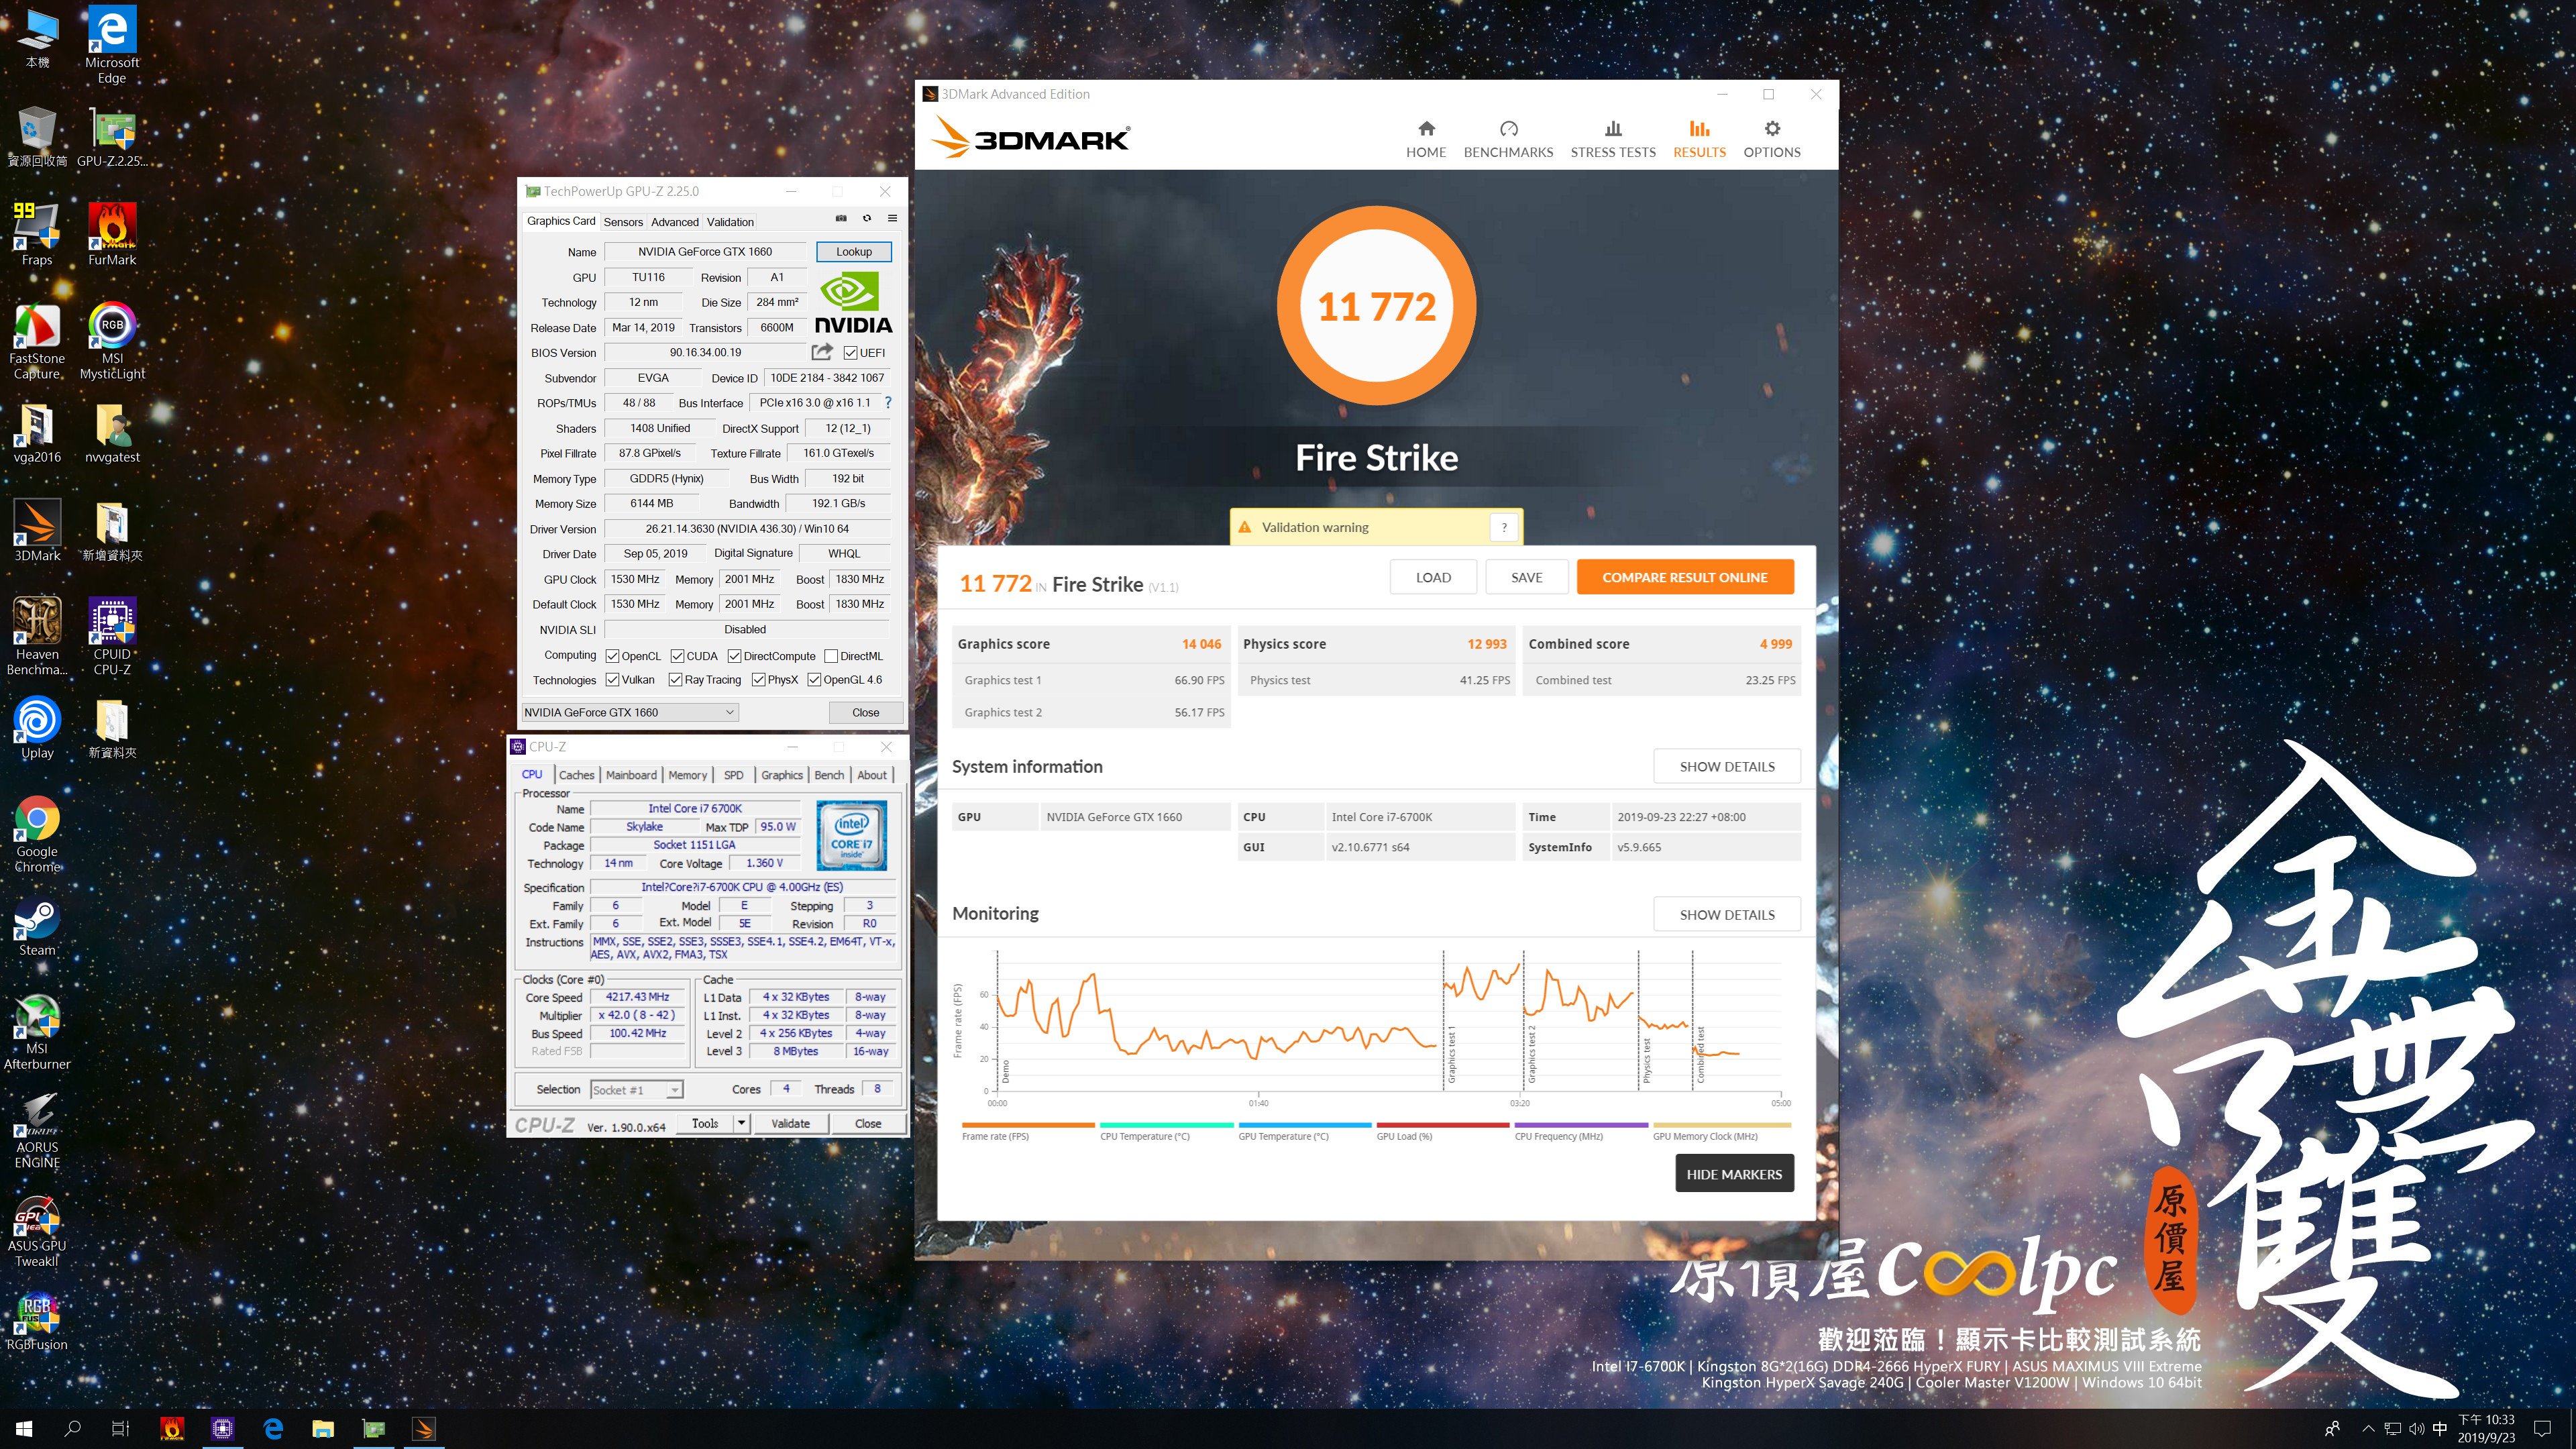Toggle the PhysX checkbox
This screenshot has width=2576, height=1449.
tap(759, 680)
